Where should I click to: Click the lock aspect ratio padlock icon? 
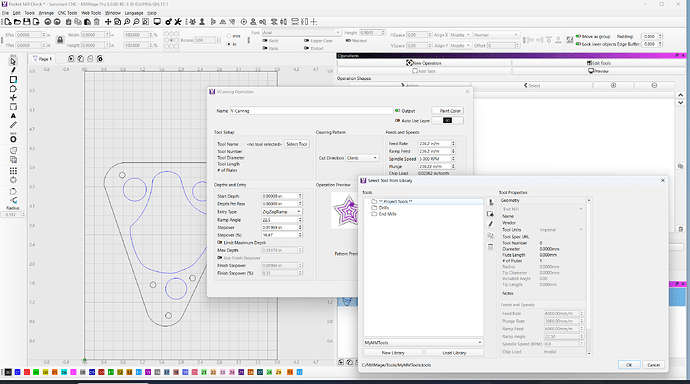60,40
